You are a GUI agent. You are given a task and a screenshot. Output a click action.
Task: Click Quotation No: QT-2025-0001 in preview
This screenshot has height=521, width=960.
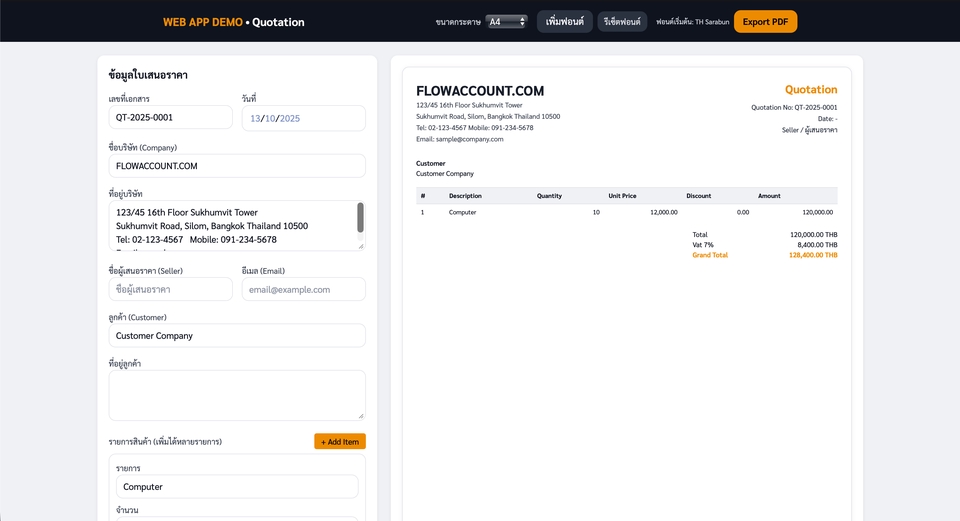[794, 107]
